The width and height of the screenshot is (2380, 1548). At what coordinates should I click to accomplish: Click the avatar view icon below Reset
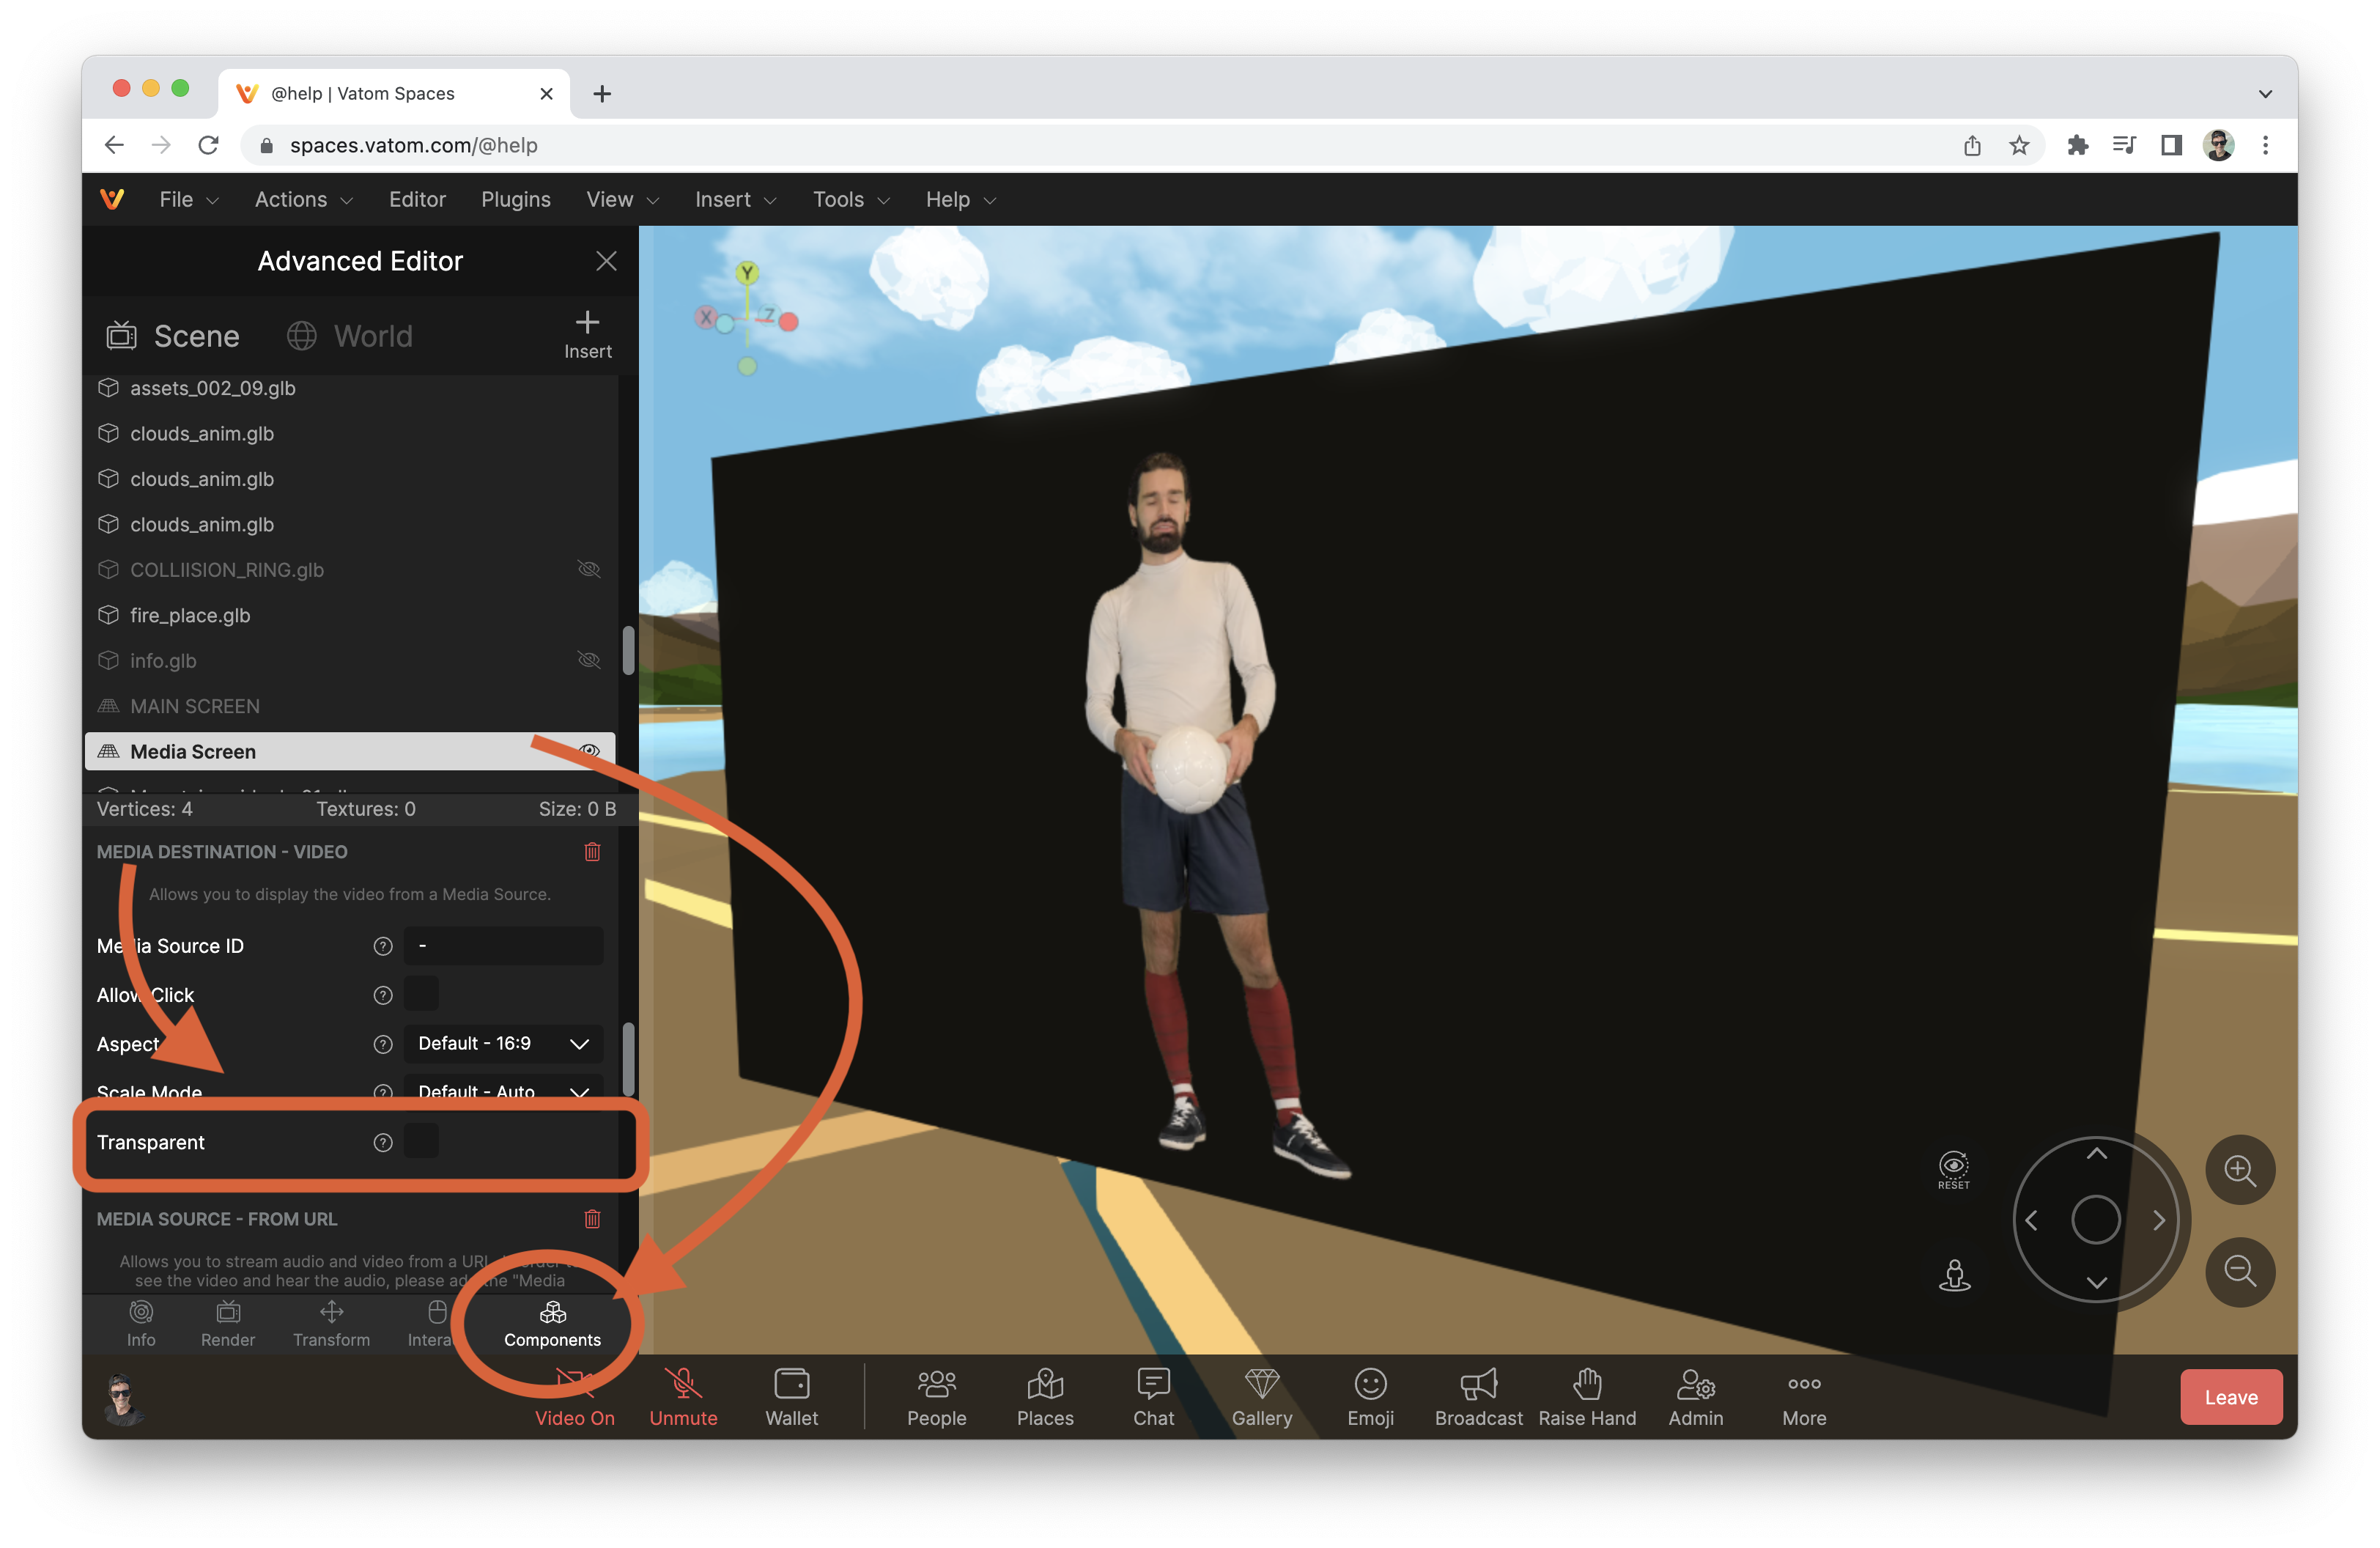click(1954, 1275)
